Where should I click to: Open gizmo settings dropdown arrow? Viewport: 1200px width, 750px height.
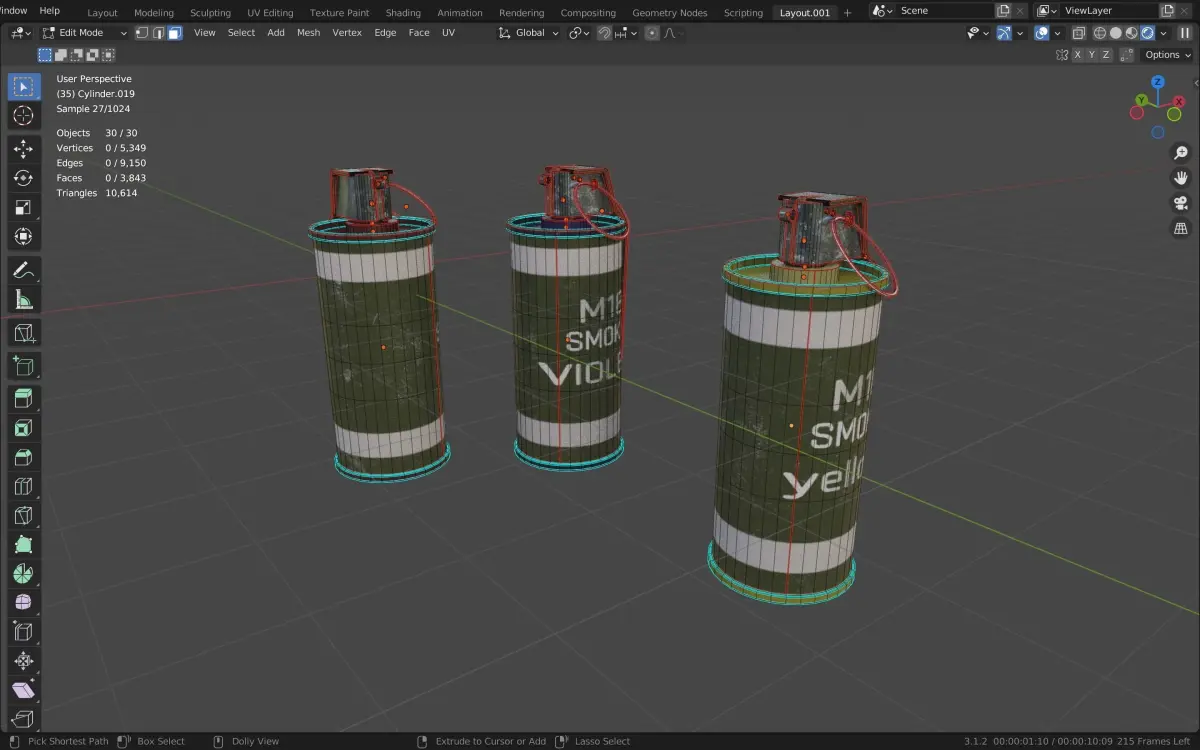point(1019,33)
